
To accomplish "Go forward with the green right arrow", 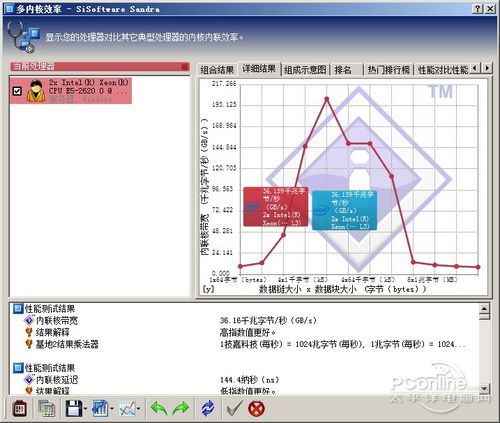I will pos(181,408).
